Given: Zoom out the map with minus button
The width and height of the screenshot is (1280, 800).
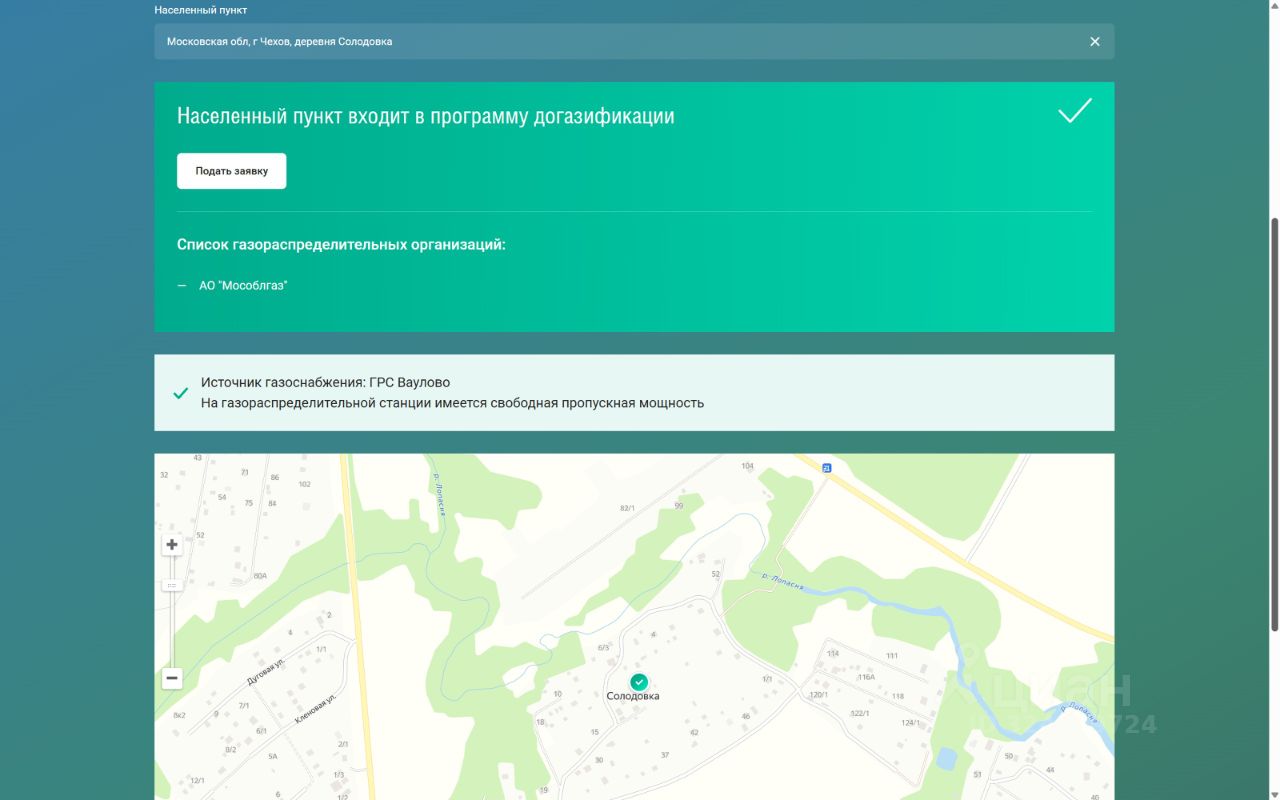Looking at the screenshot, I should point(172,678).
